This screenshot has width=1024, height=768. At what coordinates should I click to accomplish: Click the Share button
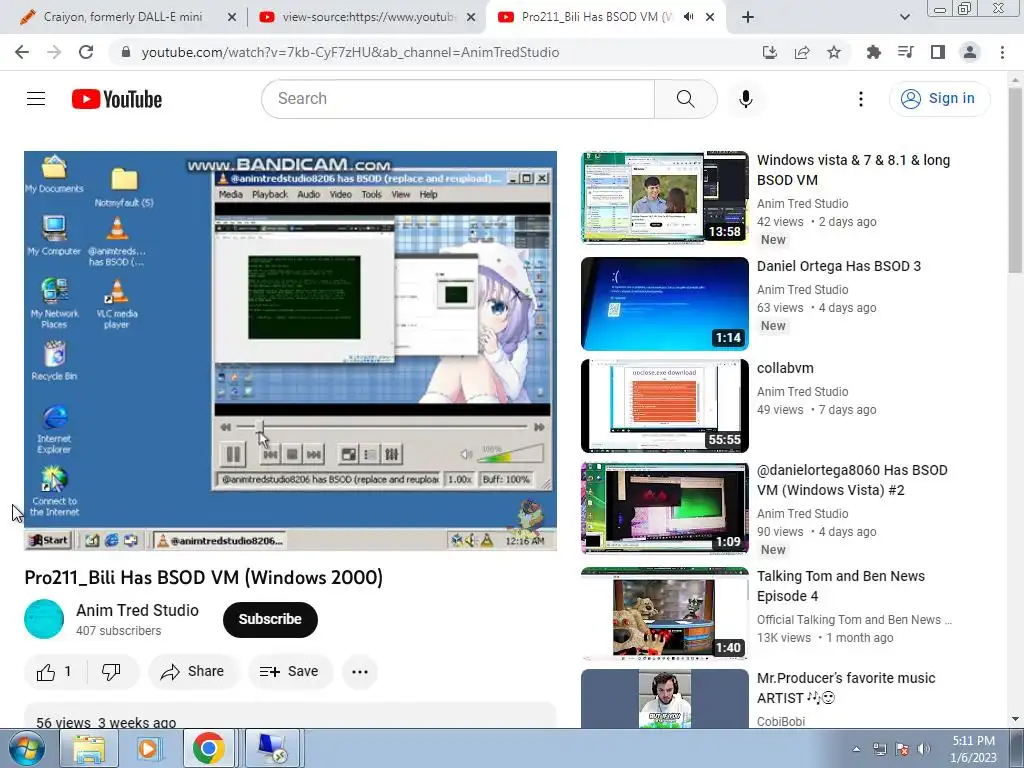coord(194,671)
